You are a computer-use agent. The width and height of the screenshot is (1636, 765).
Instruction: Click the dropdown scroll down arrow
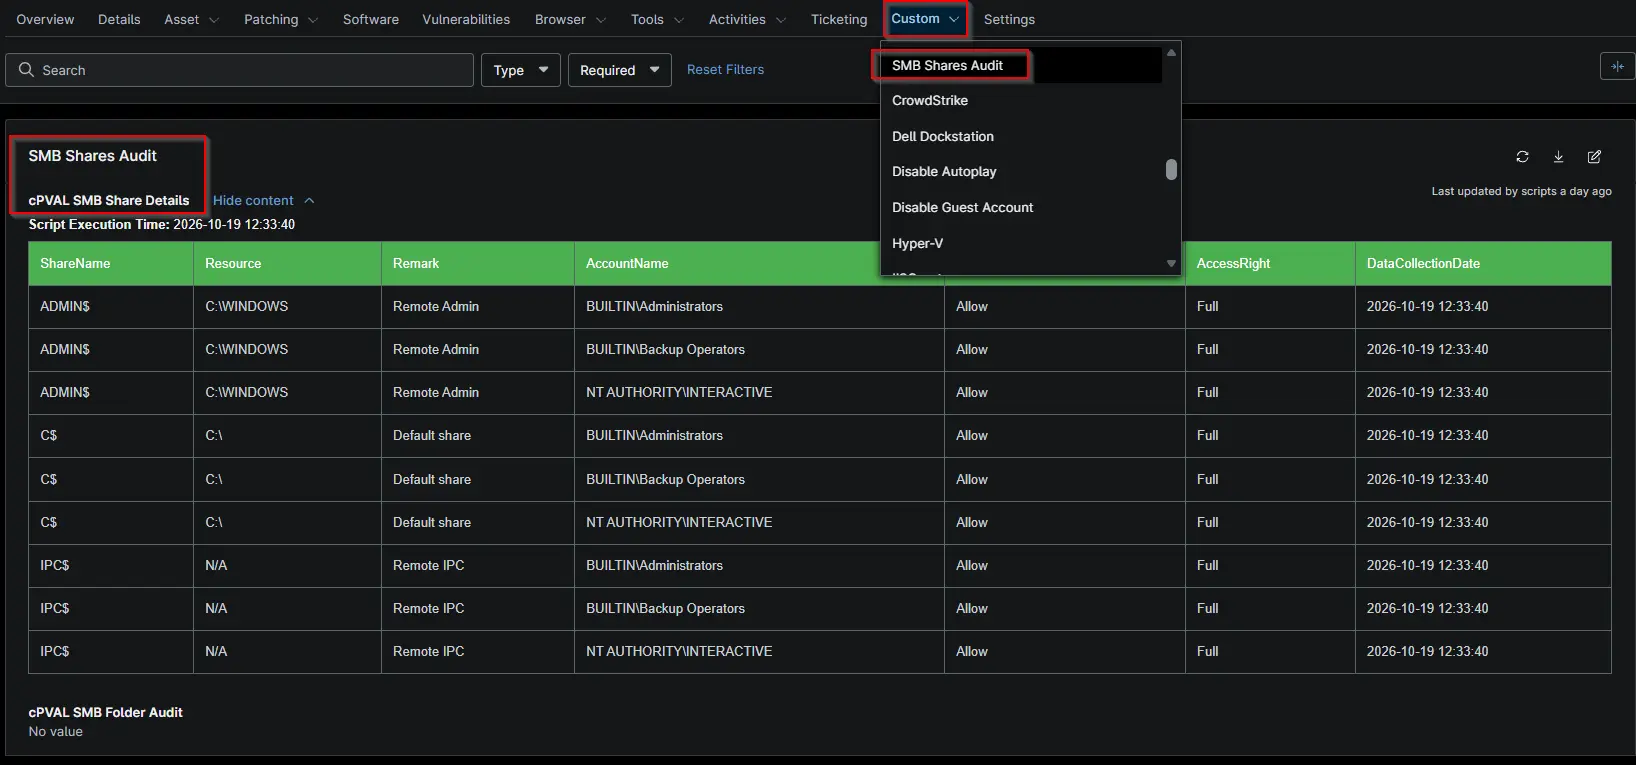(x=1171, y=264)
